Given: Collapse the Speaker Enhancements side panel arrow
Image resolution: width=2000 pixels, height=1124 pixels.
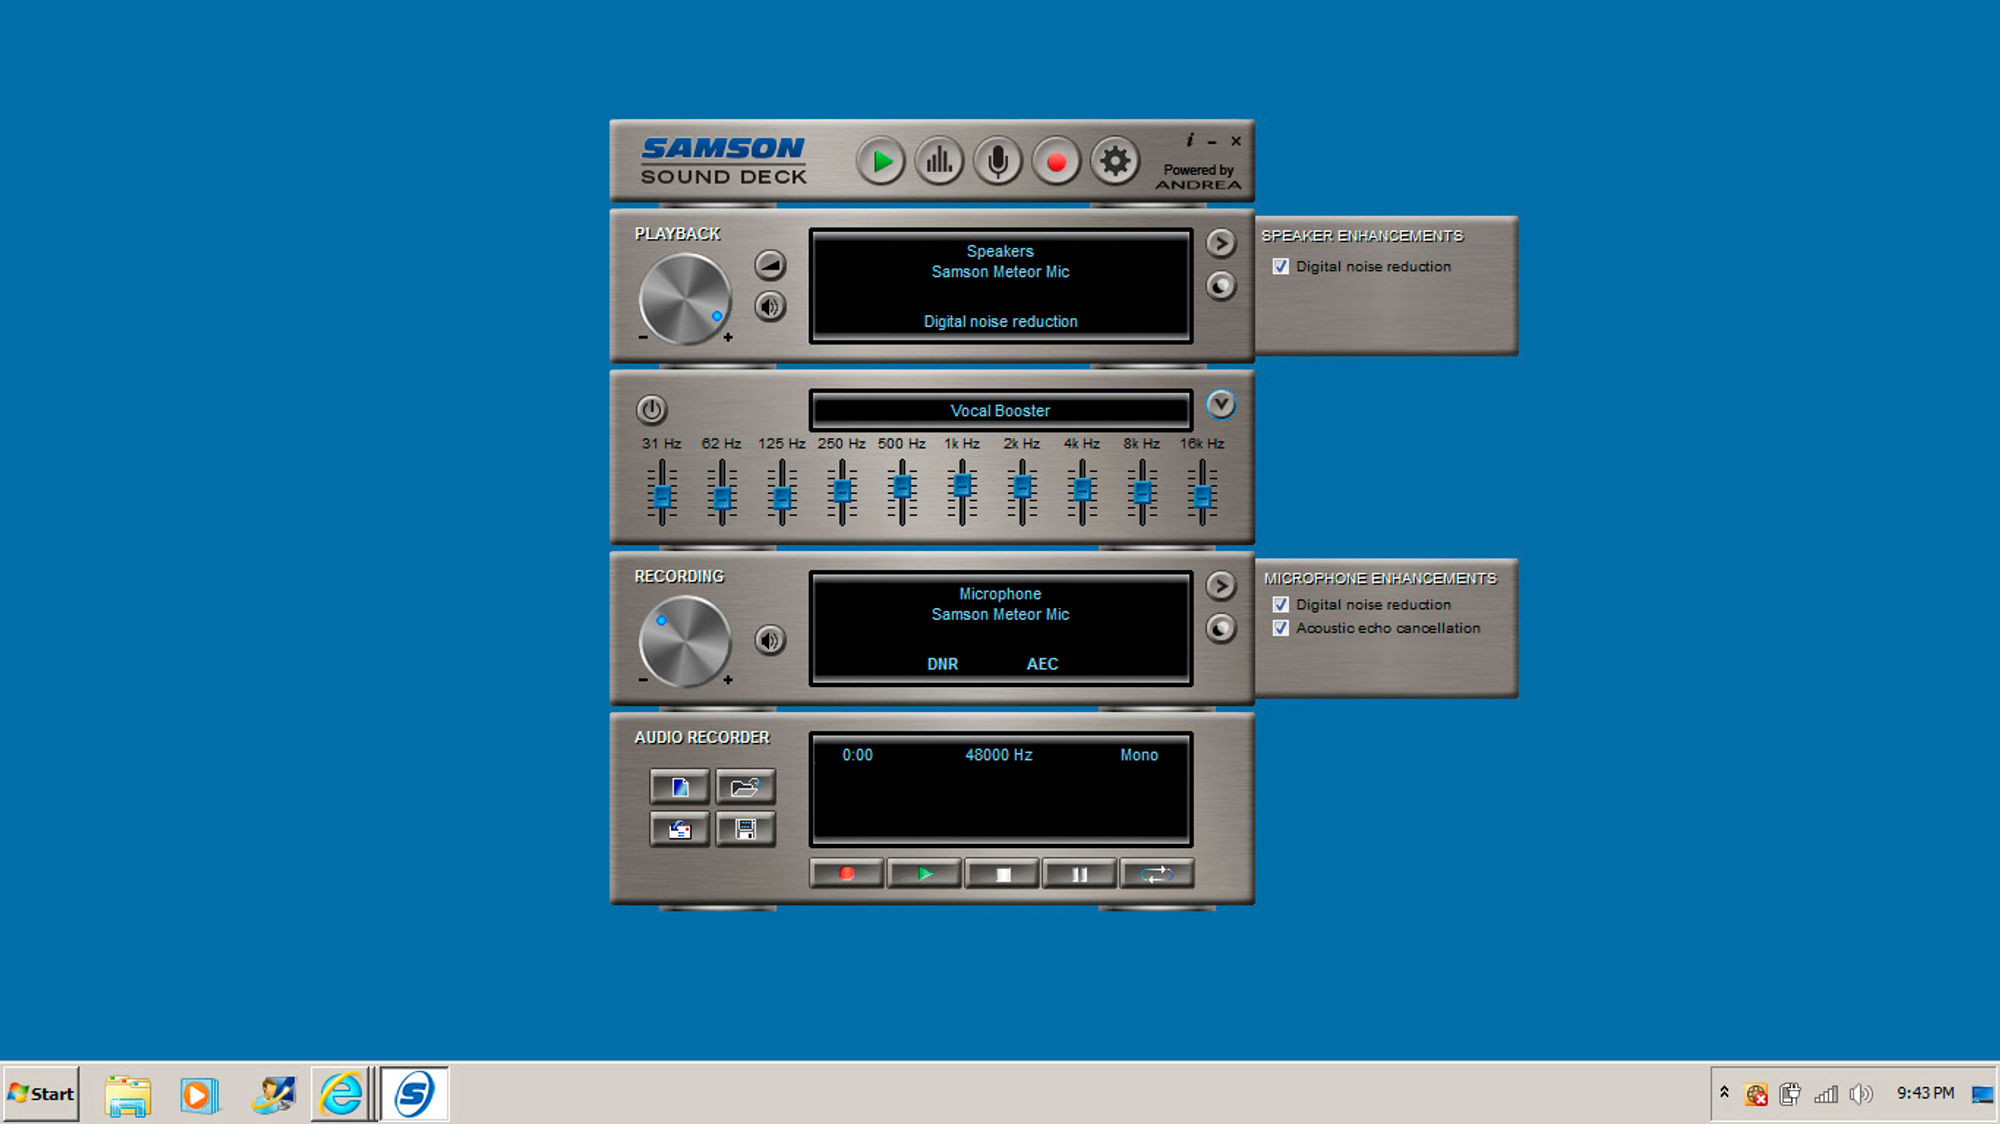Looking at the screenshot, I should click(1220, 243).
